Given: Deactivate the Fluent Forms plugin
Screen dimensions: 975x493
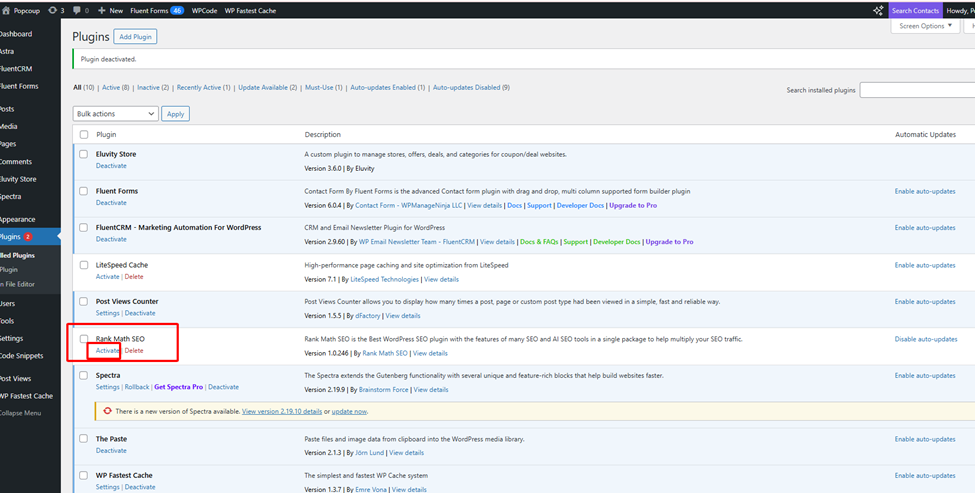Looking at the screenshot, I should 111,203.
